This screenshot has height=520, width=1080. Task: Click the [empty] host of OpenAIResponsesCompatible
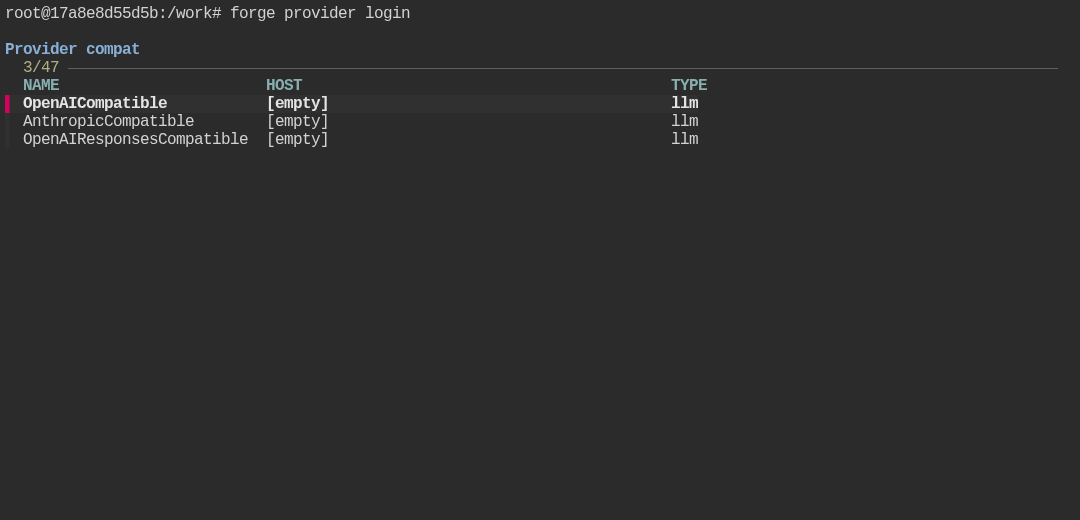[x=298, y=139]
